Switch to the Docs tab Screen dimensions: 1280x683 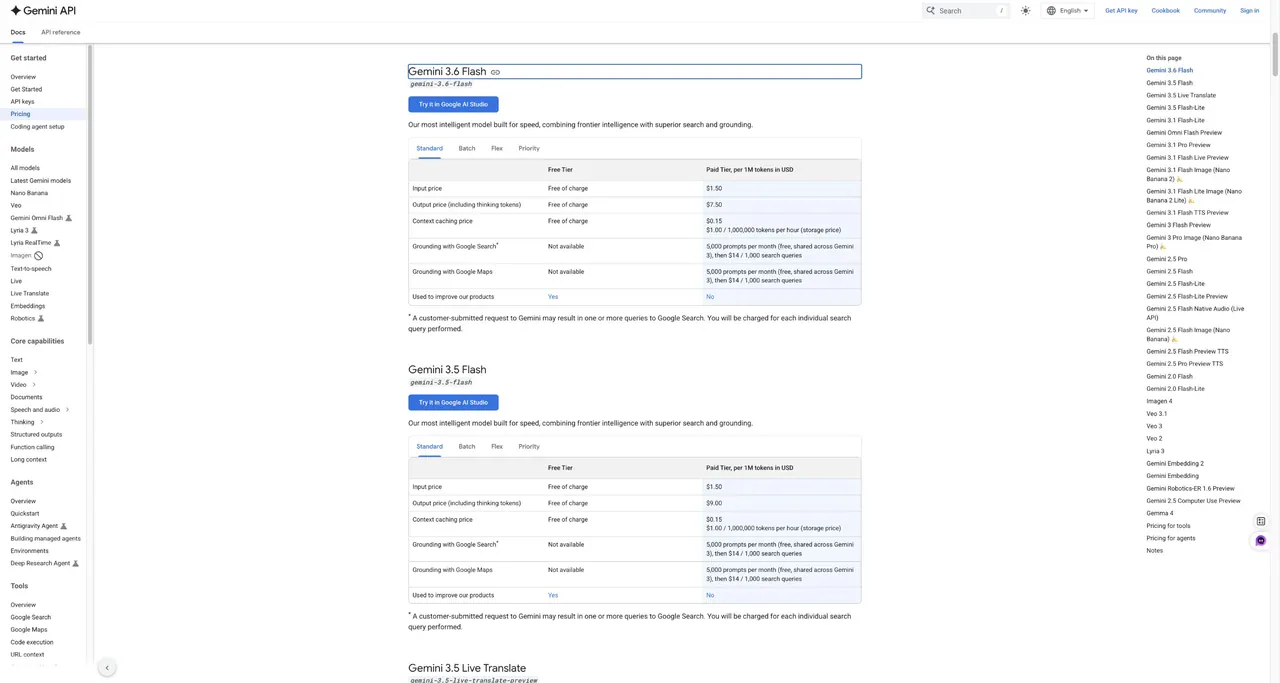point(18,32)
